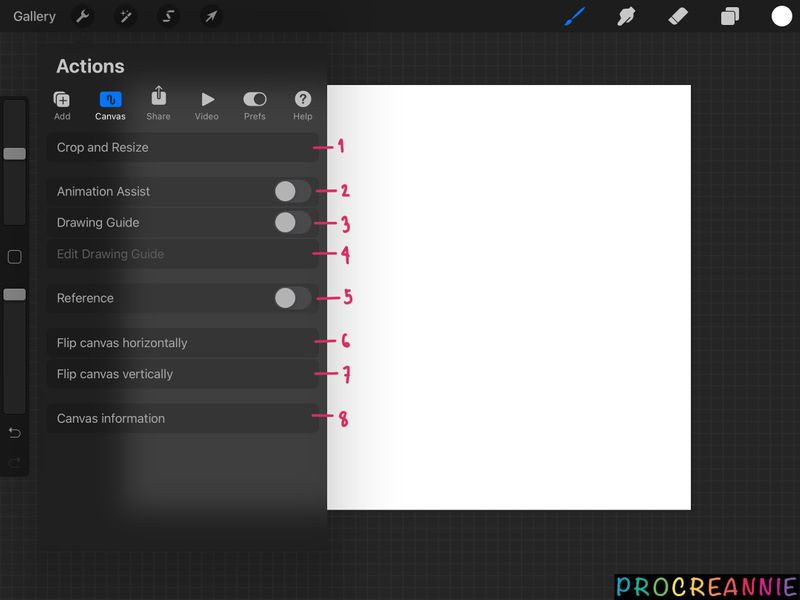This screenshot has height=600, width=800.
Task: Turn on the Reference switch
Action: (292, 298)
